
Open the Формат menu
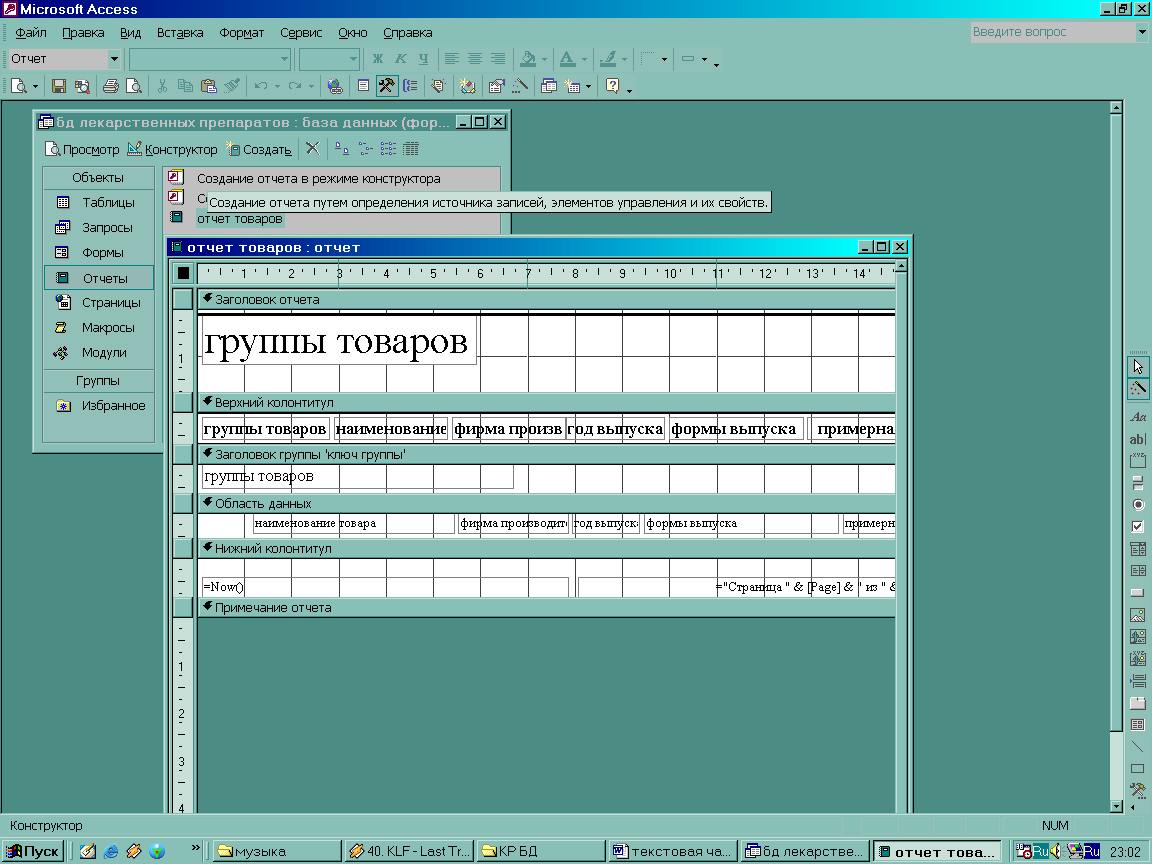coord(242,32)
